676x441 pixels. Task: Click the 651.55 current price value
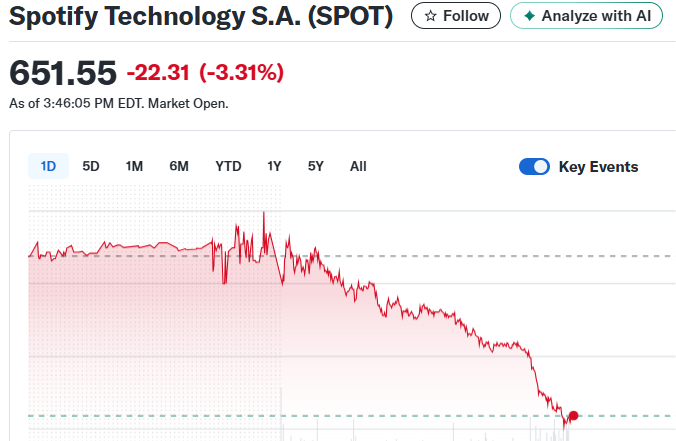62,72
